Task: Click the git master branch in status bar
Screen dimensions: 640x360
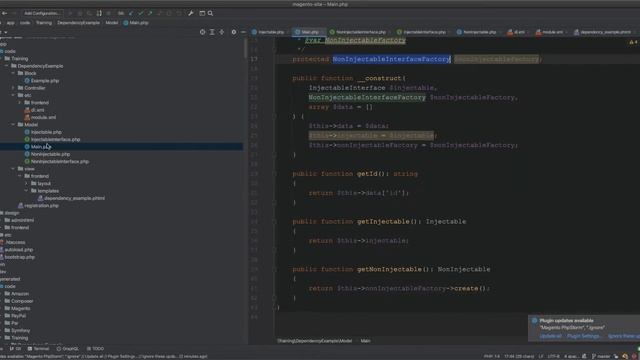Action: click(x=601, y=356)
